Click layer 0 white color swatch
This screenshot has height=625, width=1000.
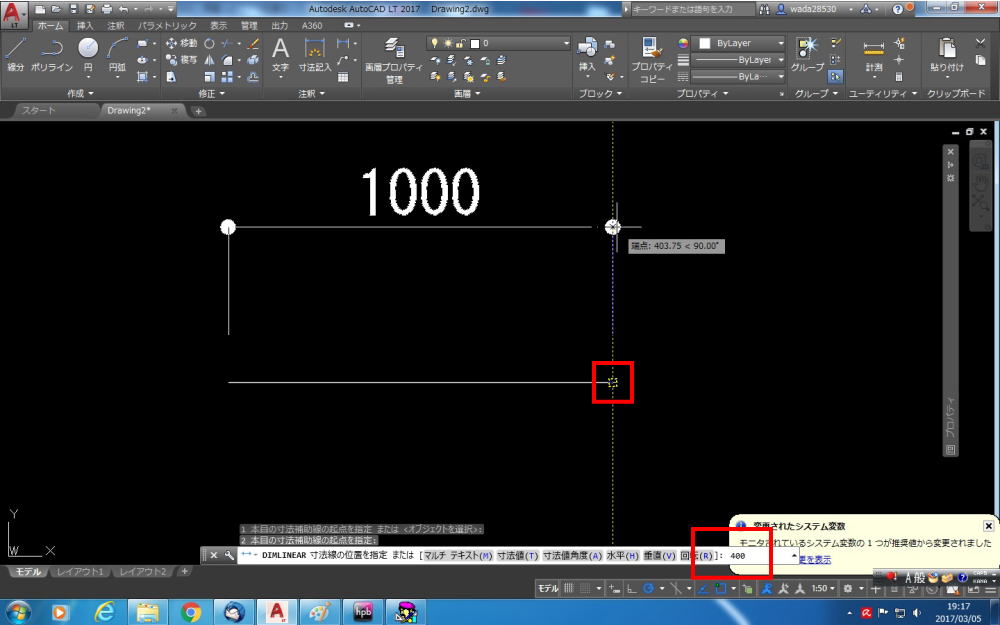pyautogui.click(x=474, y=43)
